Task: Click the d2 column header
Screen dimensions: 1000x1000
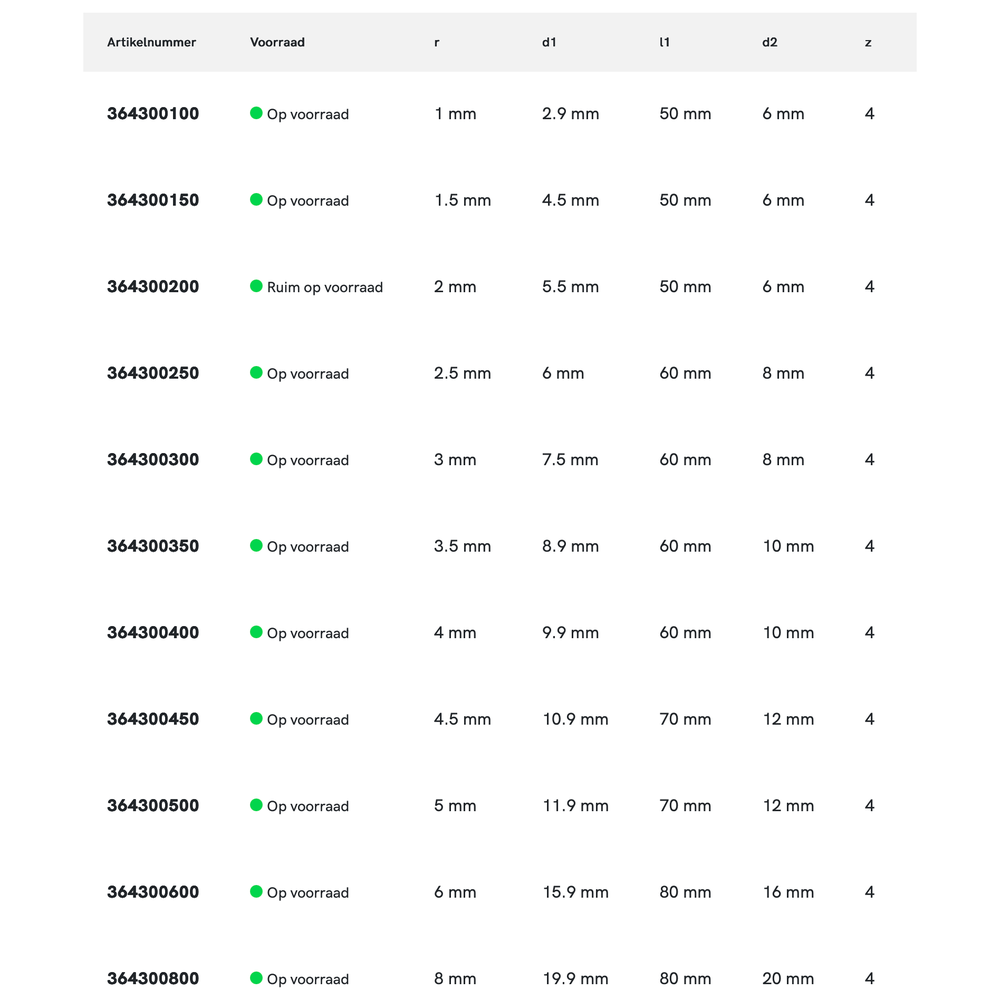Action: [769, 42]
